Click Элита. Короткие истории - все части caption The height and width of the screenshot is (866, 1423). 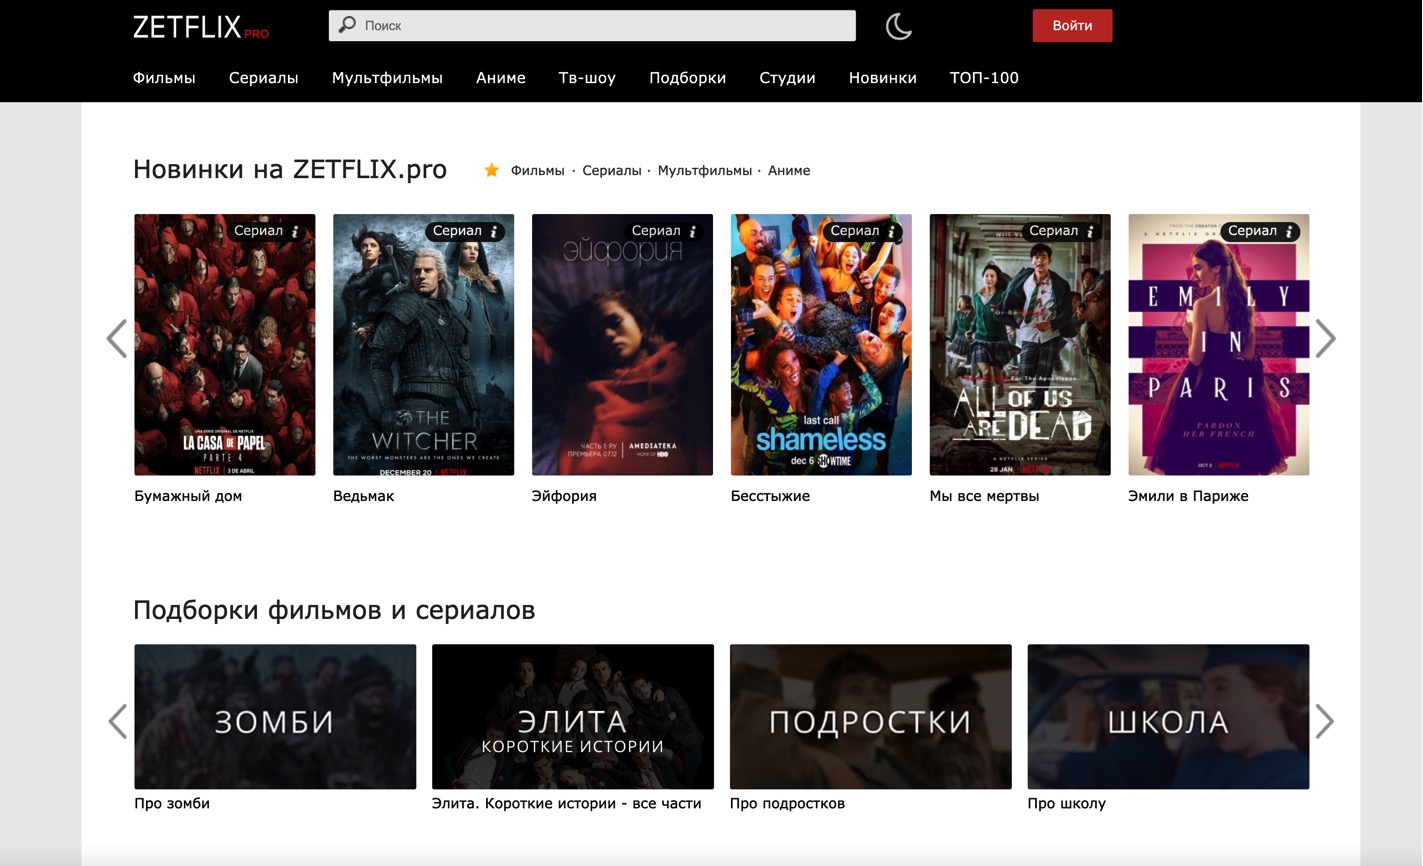click(x=567, y=804)
